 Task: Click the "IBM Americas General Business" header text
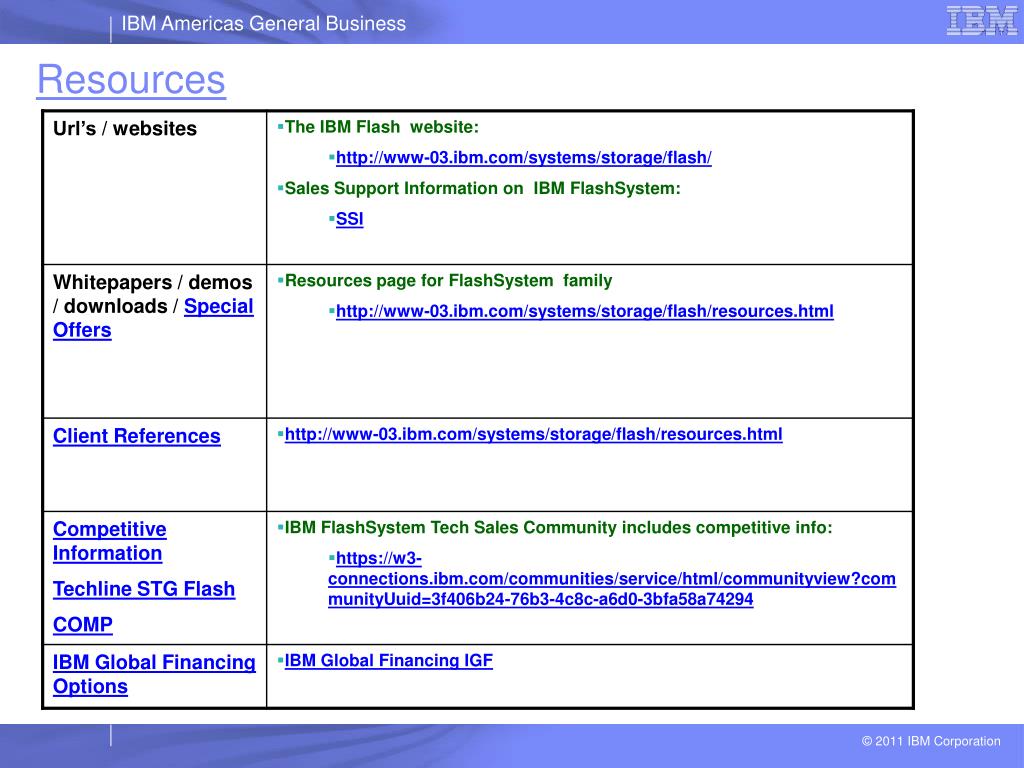[264, 24]
